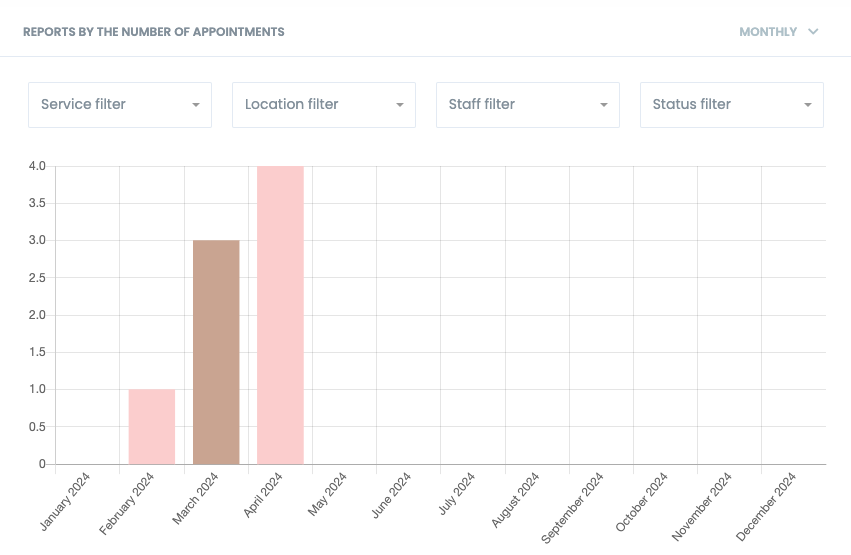The height and width of the screenshot is (555, 851).
Task: Expand the Service filter dropdown
Action: click(119, 105)
